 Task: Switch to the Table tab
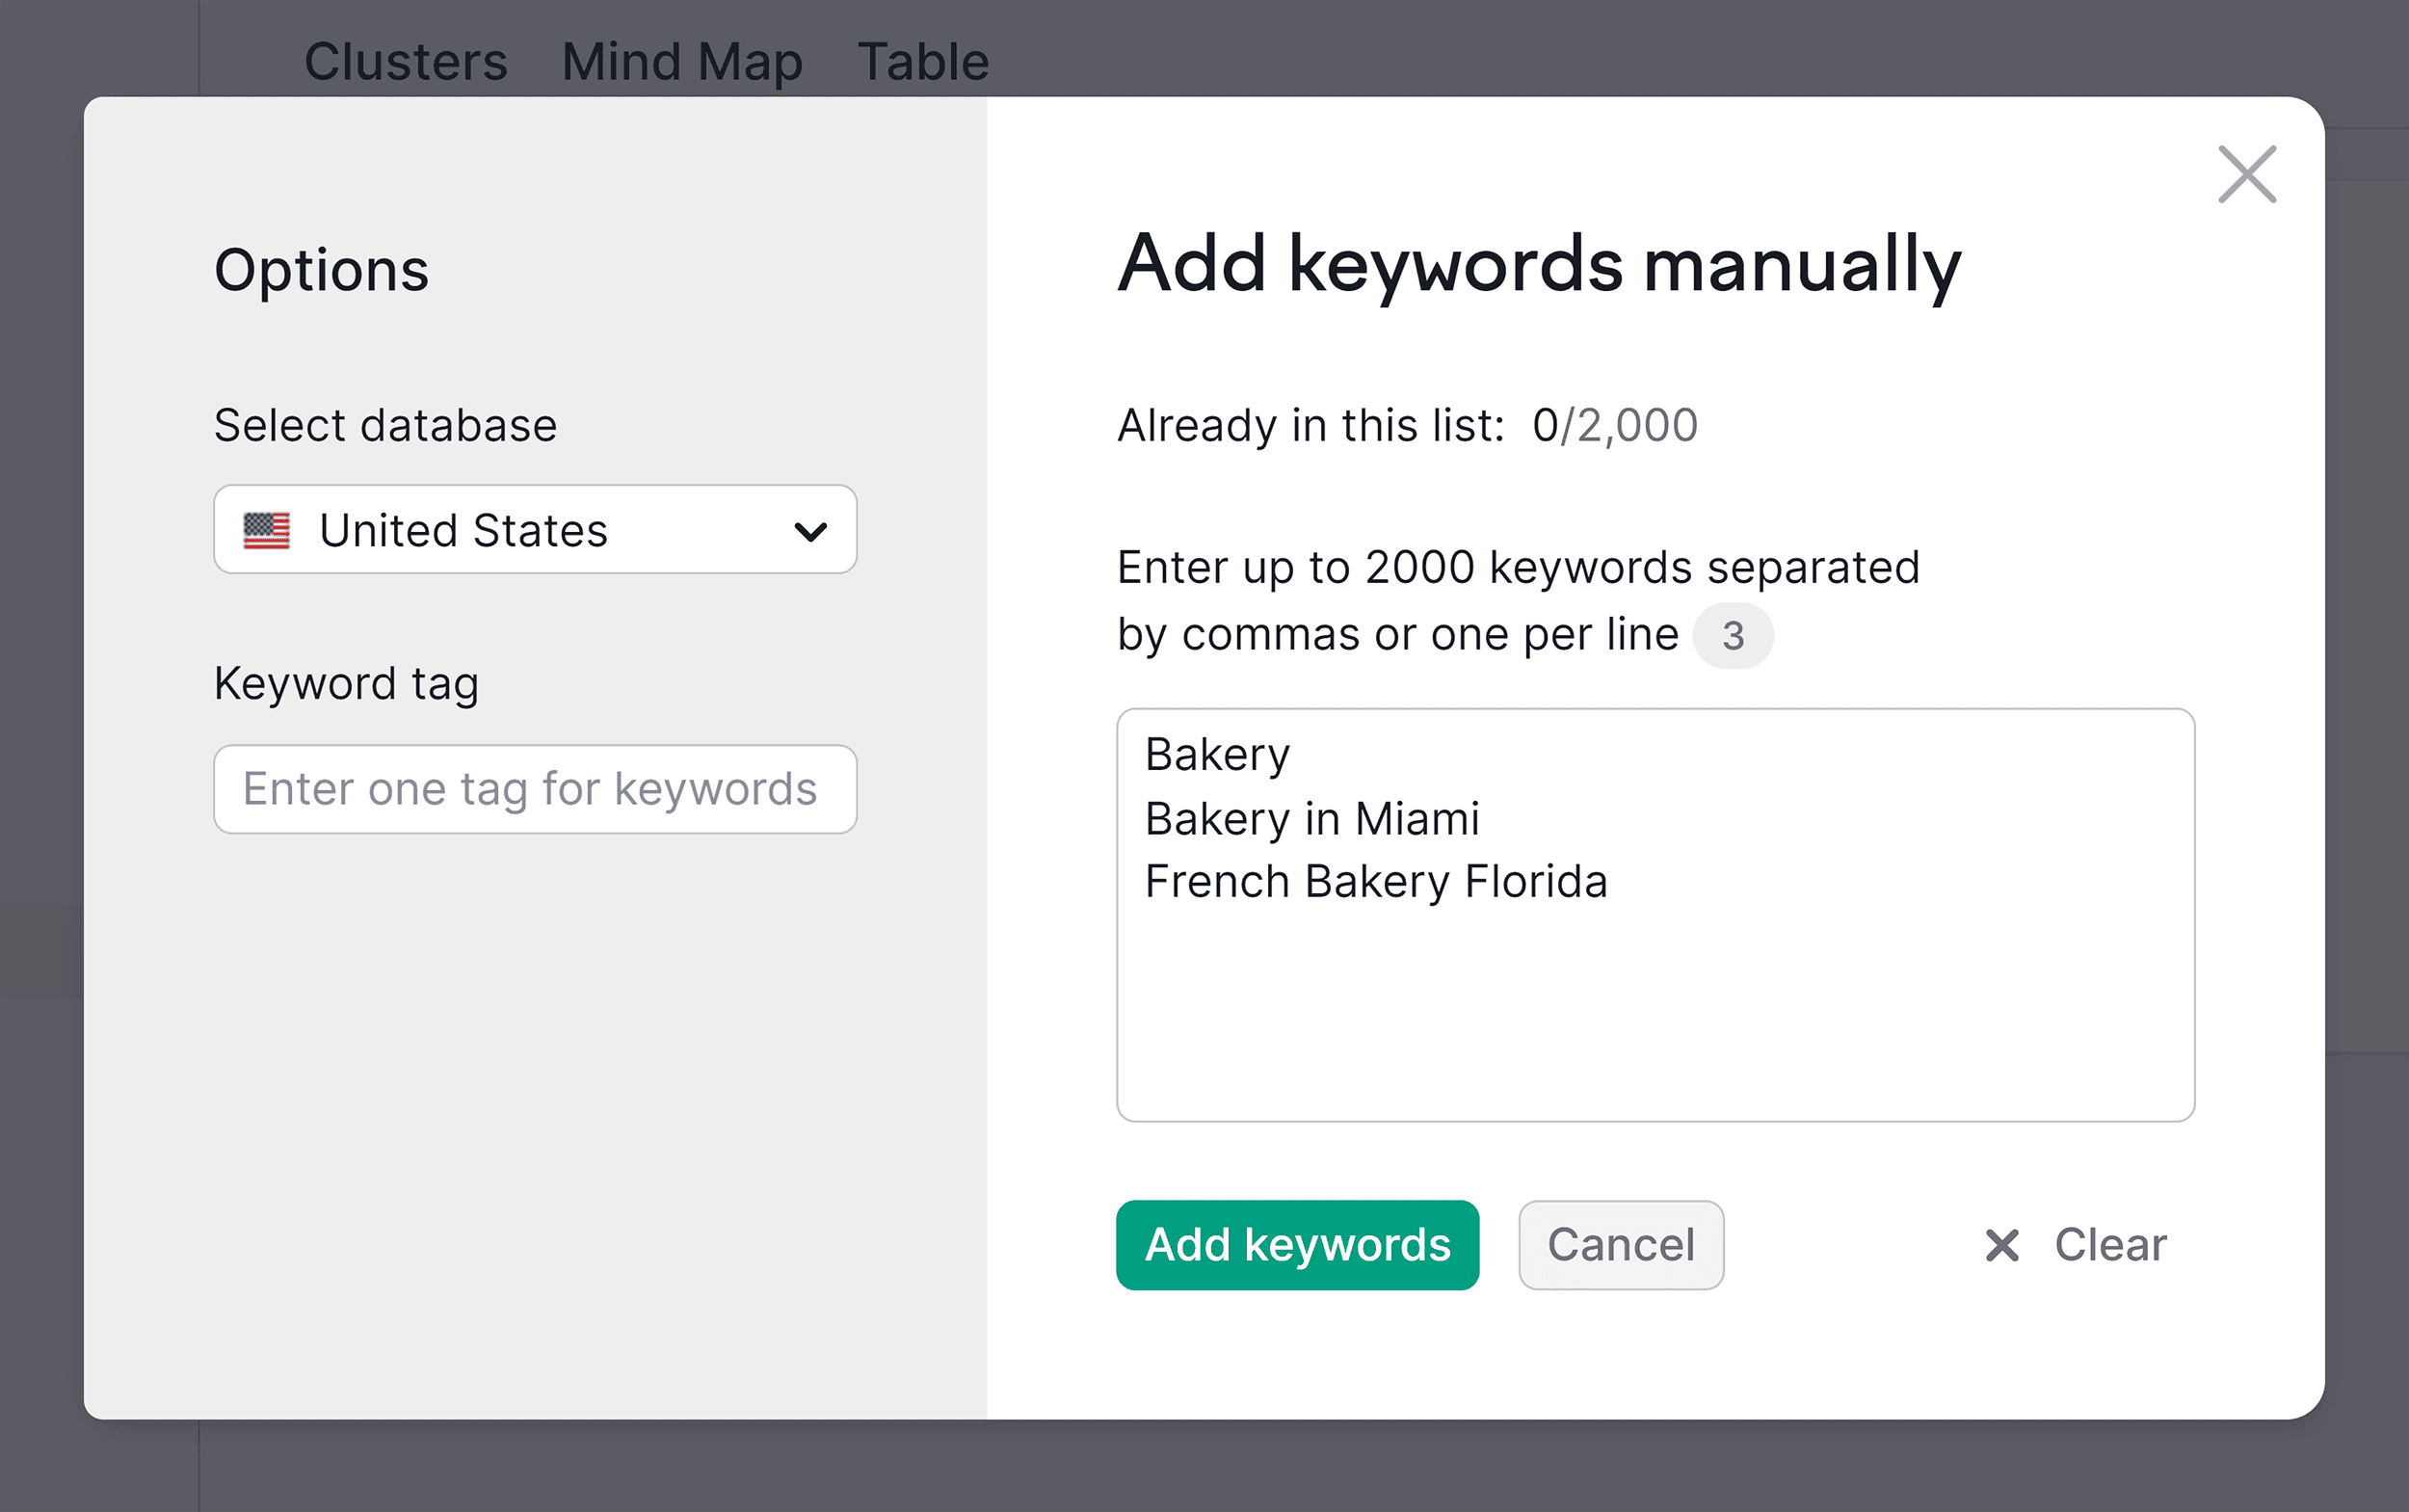tap(921, 60)
